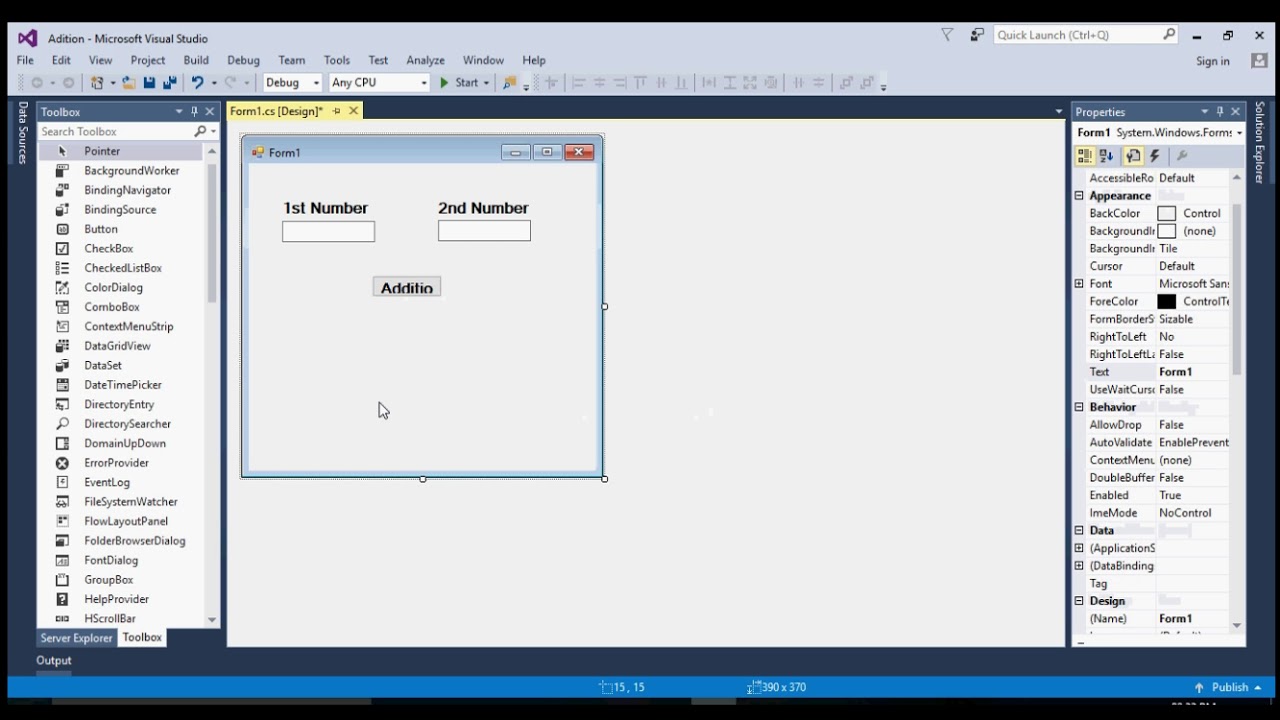Select the Form1.cs [Design] document tab
Image resolution: width=1280 pixels, height=720 pixels.
(277, 111)
